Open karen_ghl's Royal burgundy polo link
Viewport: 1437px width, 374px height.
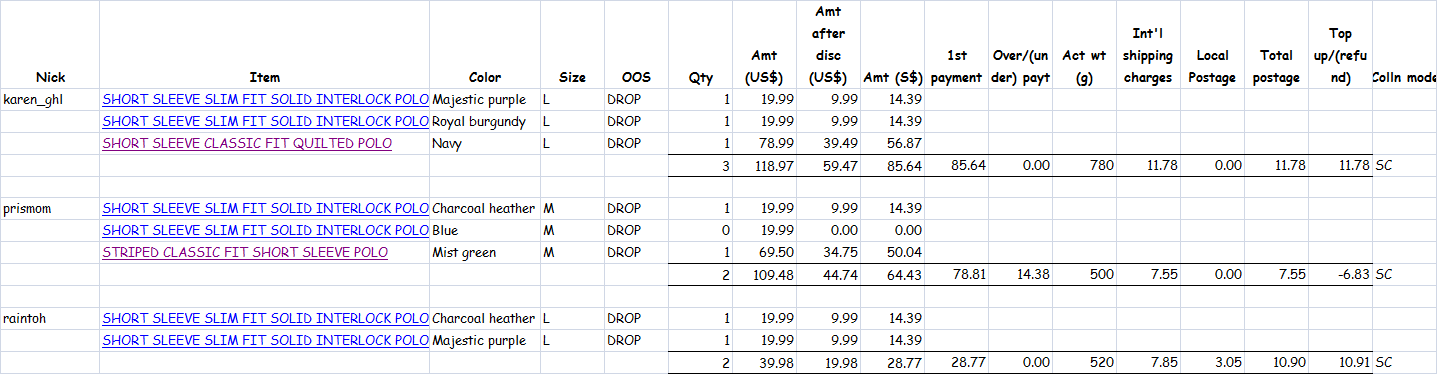[265, 121]
